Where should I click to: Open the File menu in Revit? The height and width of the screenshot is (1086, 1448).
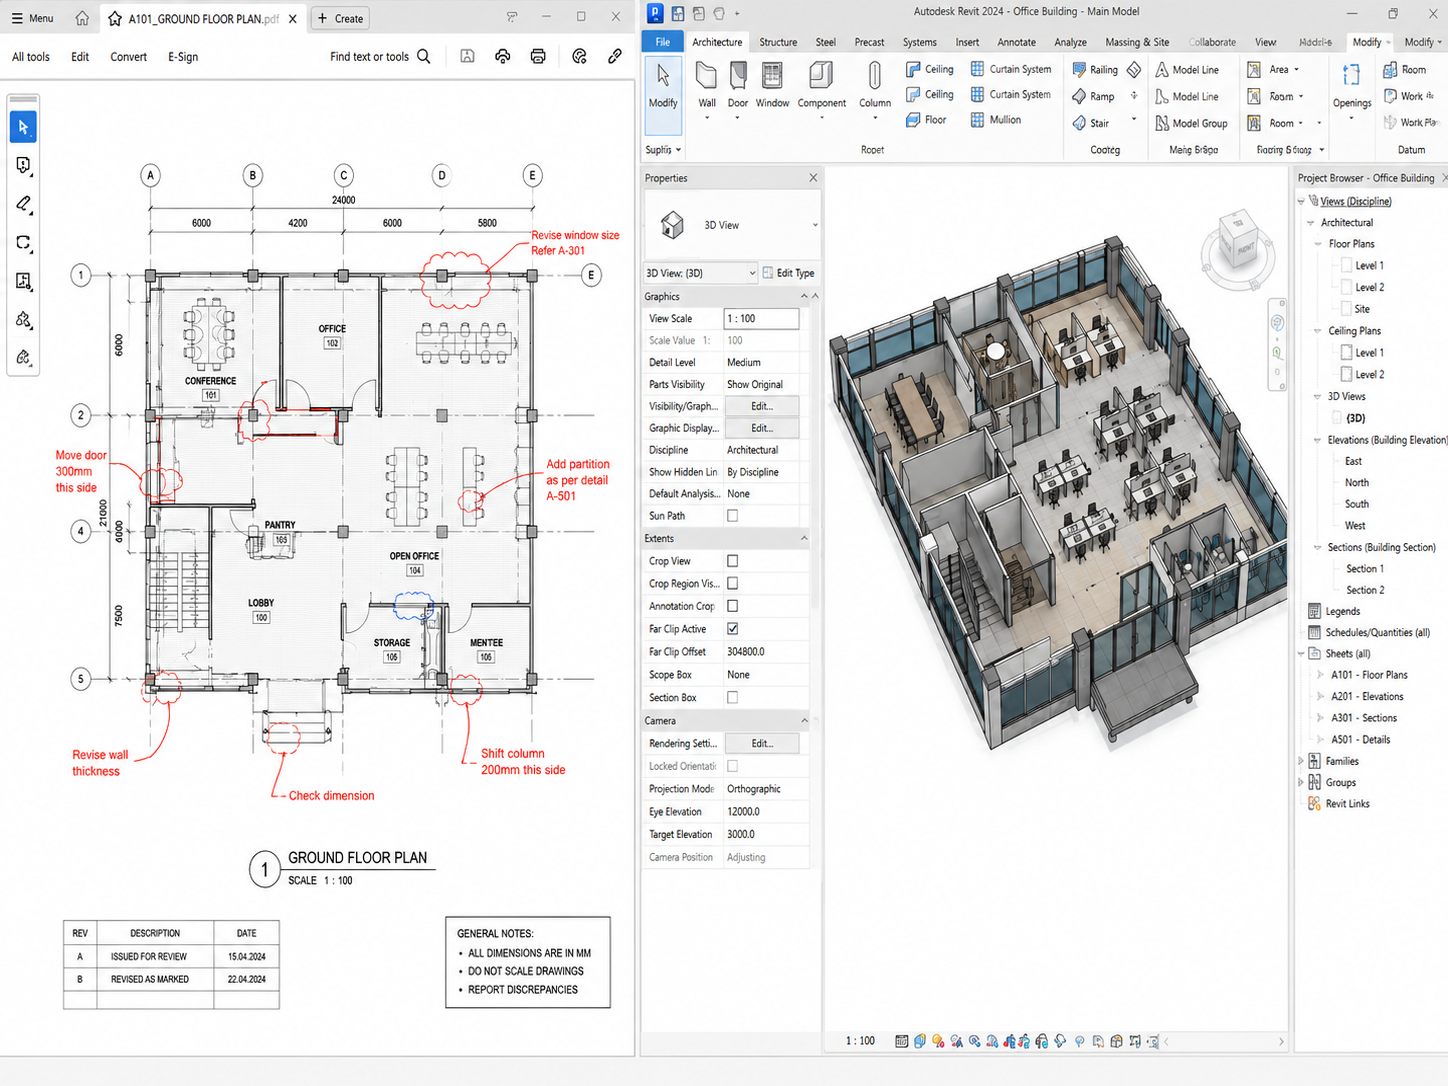point(662,42)
